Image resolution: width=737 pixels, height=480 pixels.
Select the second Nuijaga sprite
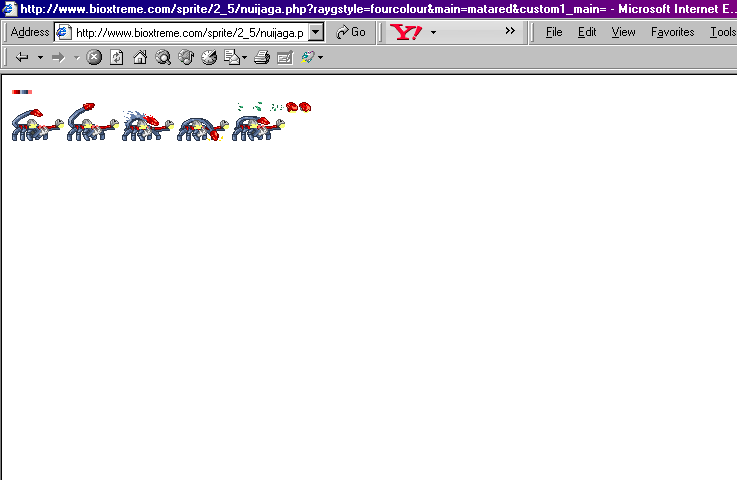93,122
